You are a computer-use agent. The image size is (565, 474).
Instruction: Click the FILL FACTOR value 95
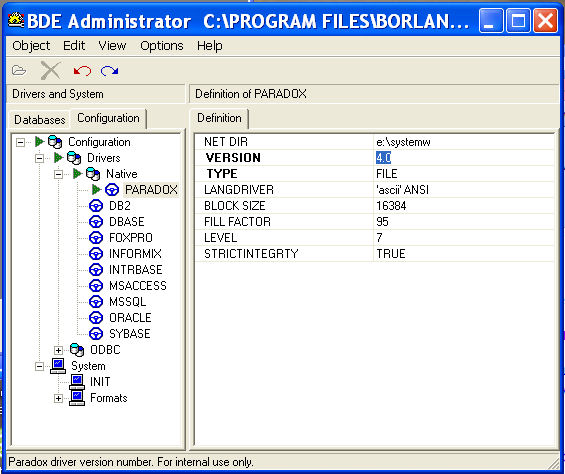pos(382,222)
